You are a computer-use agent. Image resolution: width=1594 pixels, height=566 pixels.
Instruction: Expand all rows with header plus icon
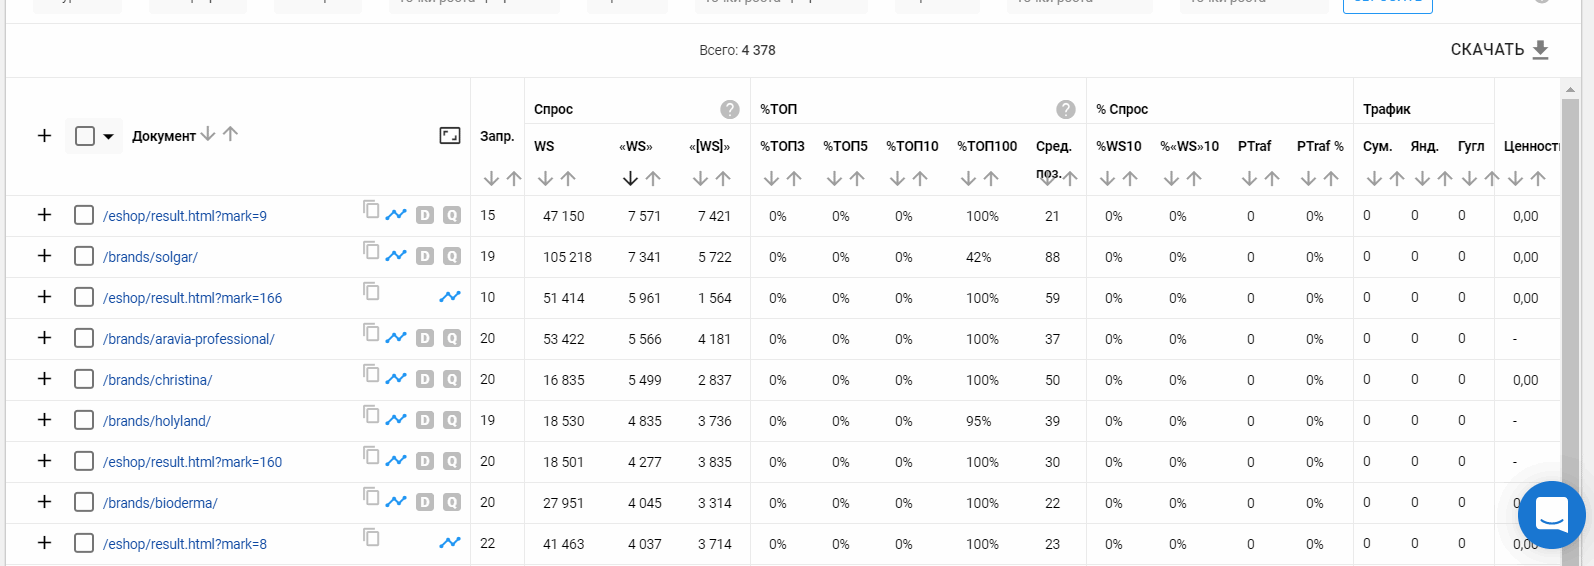pyautogui.click(x=44, y=135)
